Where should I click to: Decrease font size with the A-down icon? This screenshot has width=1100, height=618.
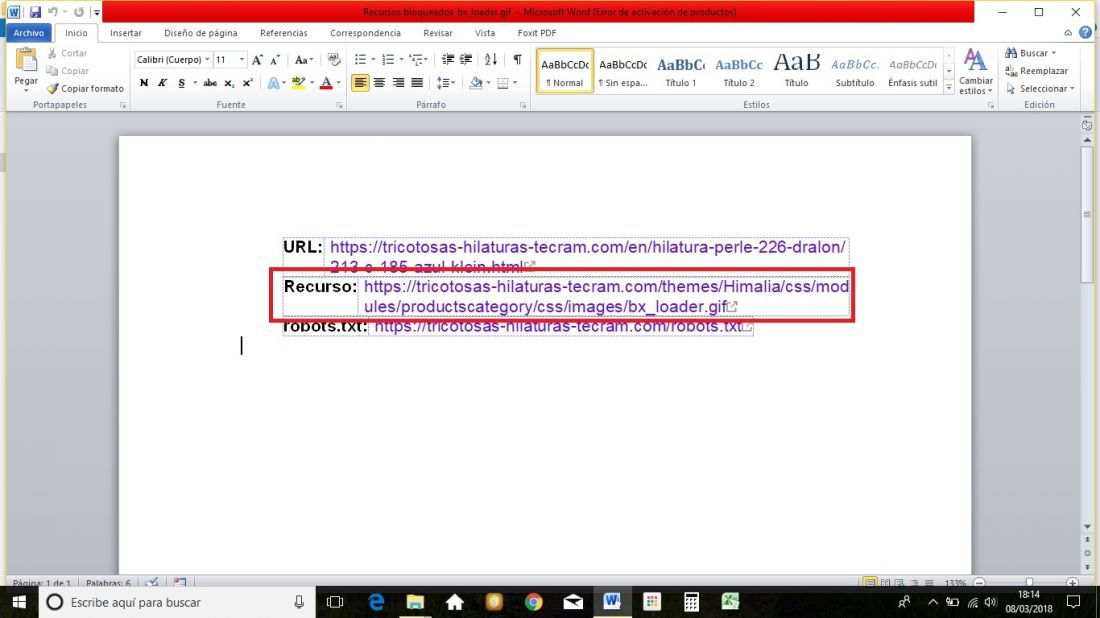coord(275,60)
